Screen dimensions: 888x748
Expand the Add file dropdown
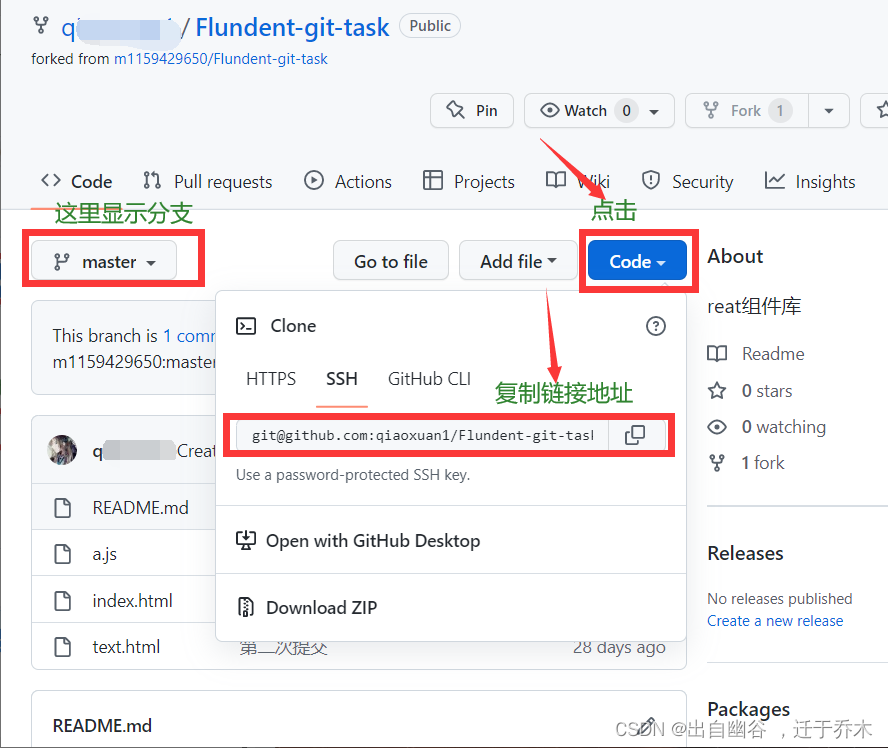point(518,260)
